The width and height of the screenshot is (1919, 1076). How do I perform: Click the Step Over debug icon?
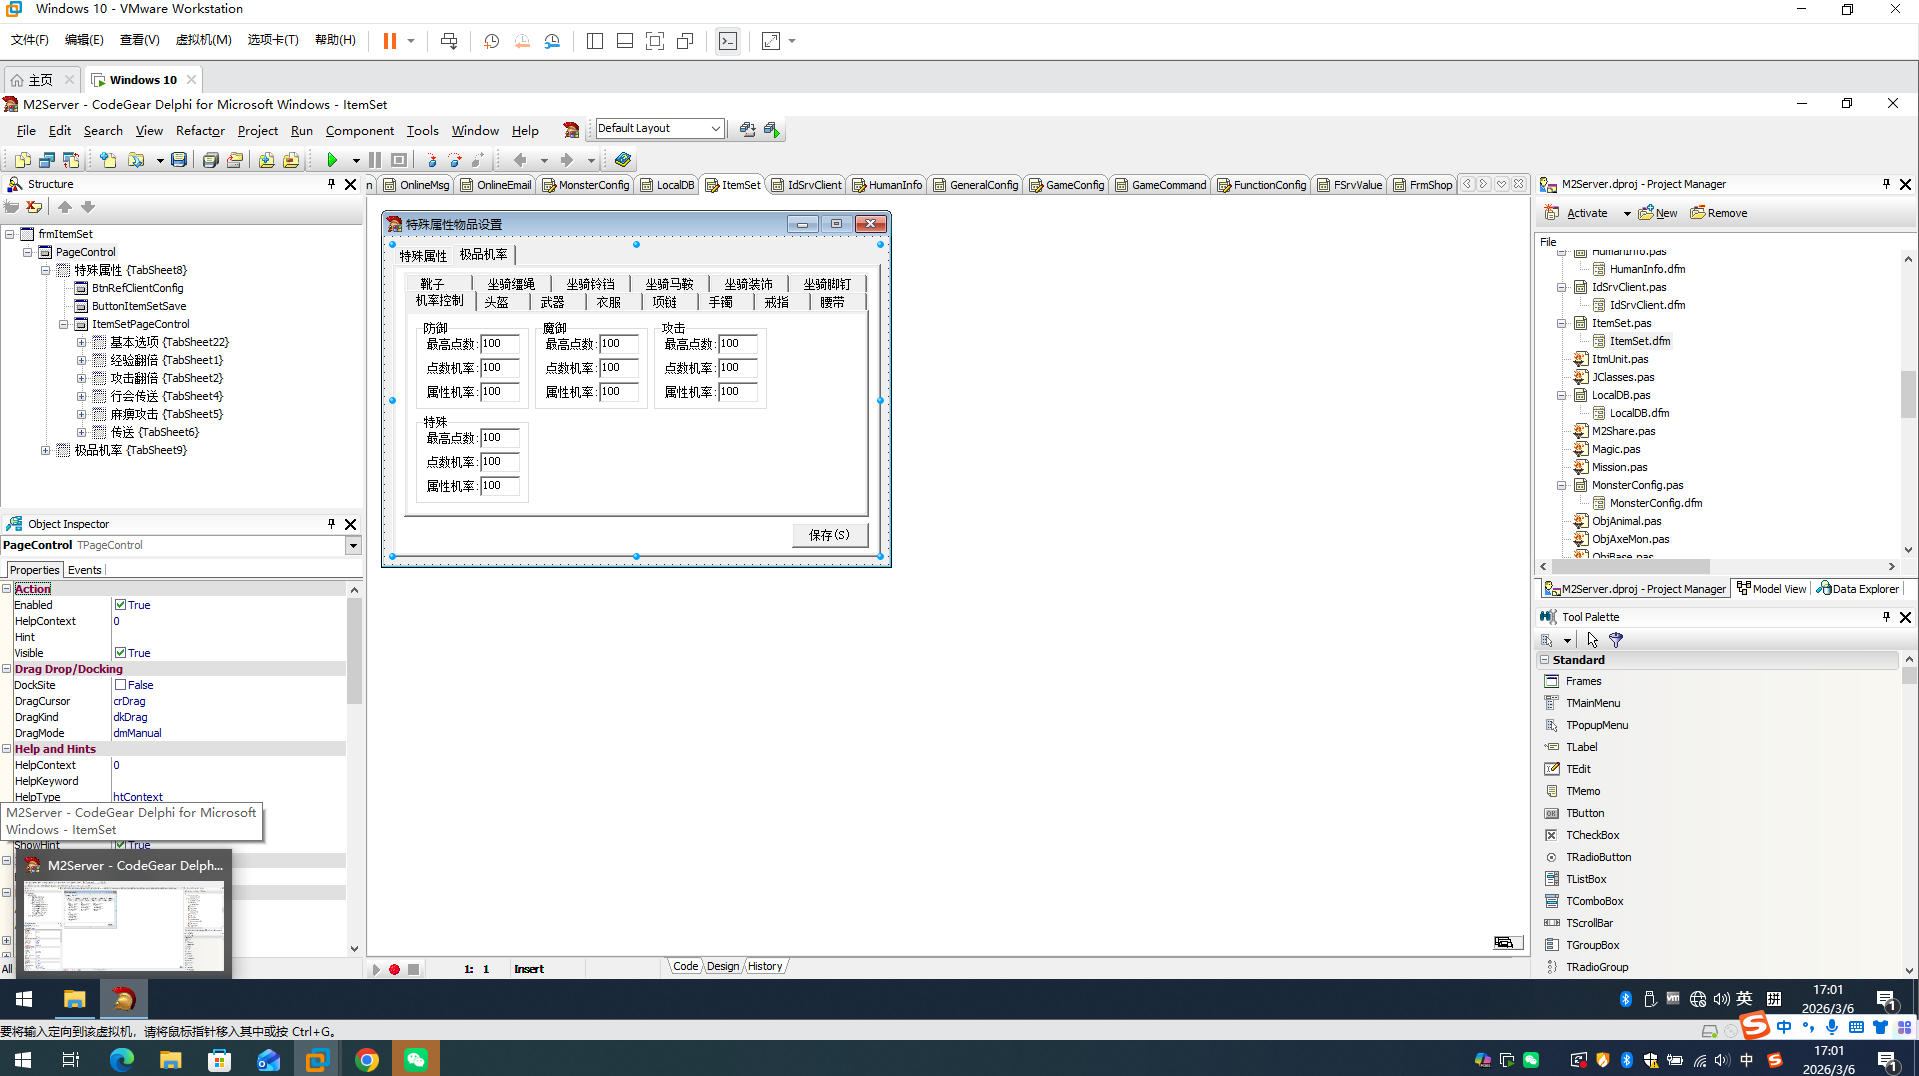point(455,160)
